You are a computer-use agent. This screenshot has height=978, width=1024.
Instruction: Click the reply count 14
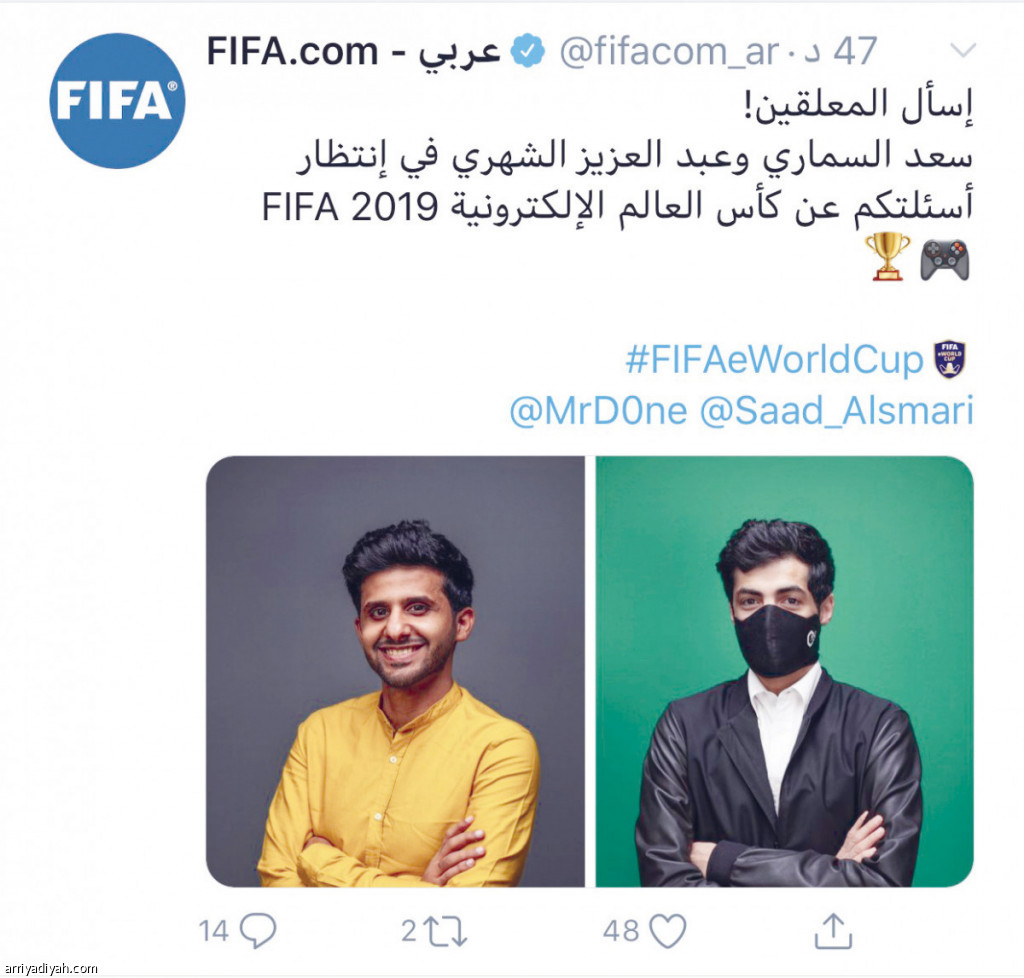pos(214,931)
